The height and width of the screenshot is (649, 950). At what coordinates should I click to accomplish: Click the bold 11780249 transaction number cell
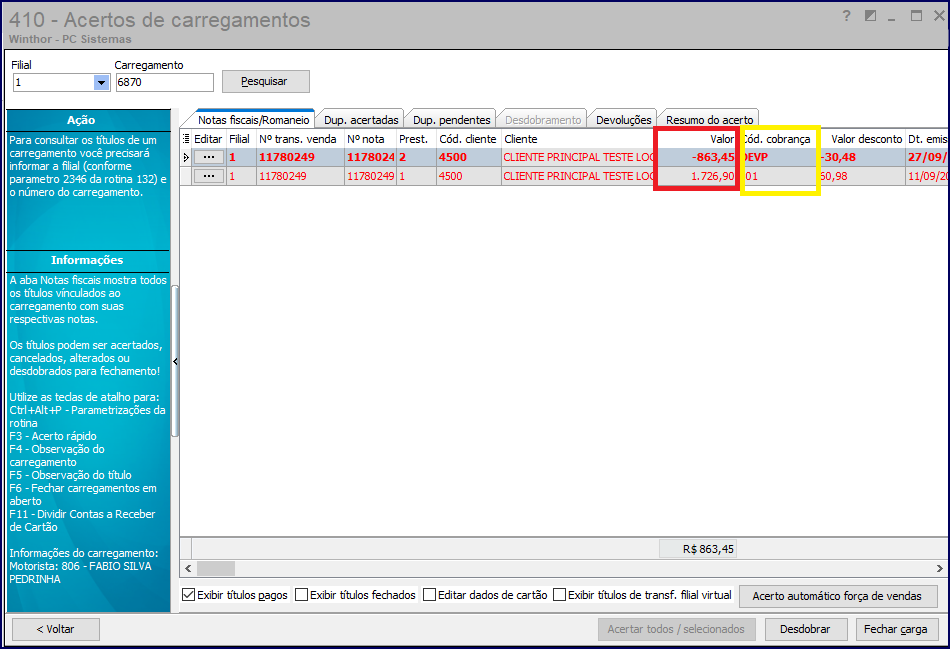[x=300, y=157]
